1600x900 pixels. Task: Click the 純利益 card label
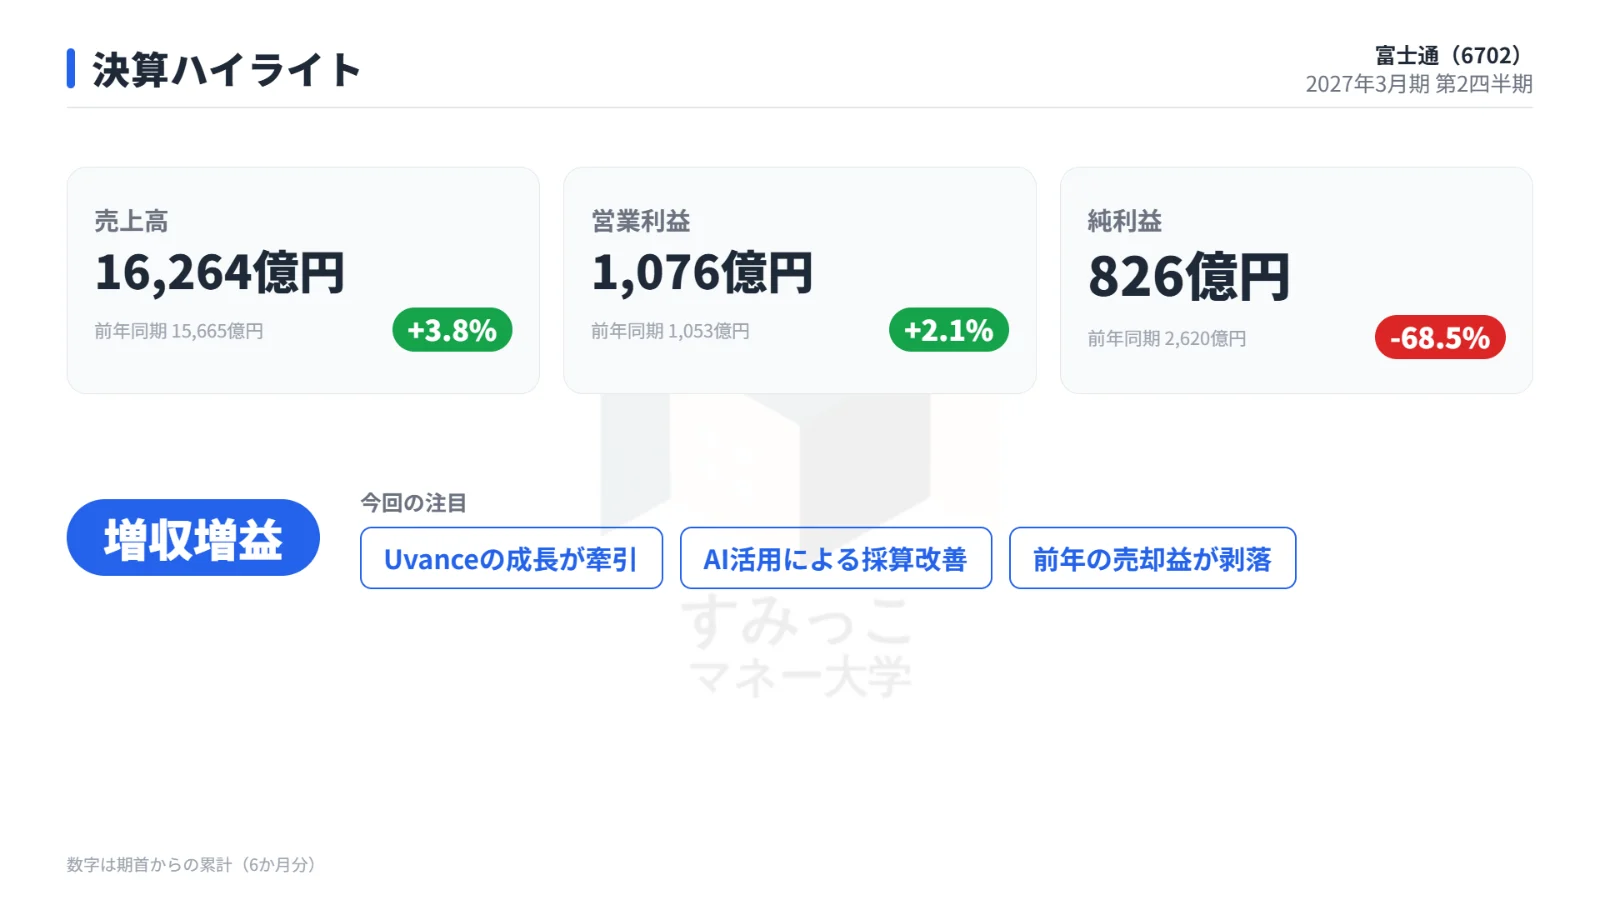1125,221
